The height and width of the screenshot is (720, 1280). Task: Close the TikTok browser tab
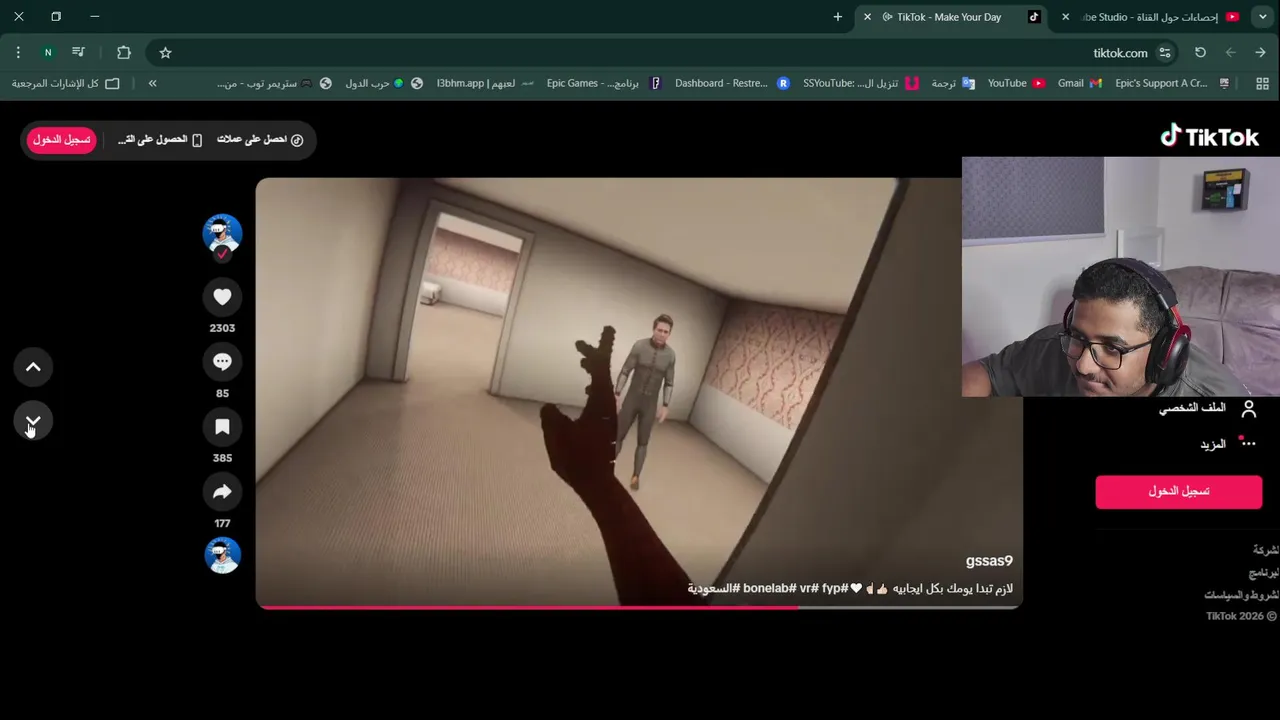[x=867, y=17]
